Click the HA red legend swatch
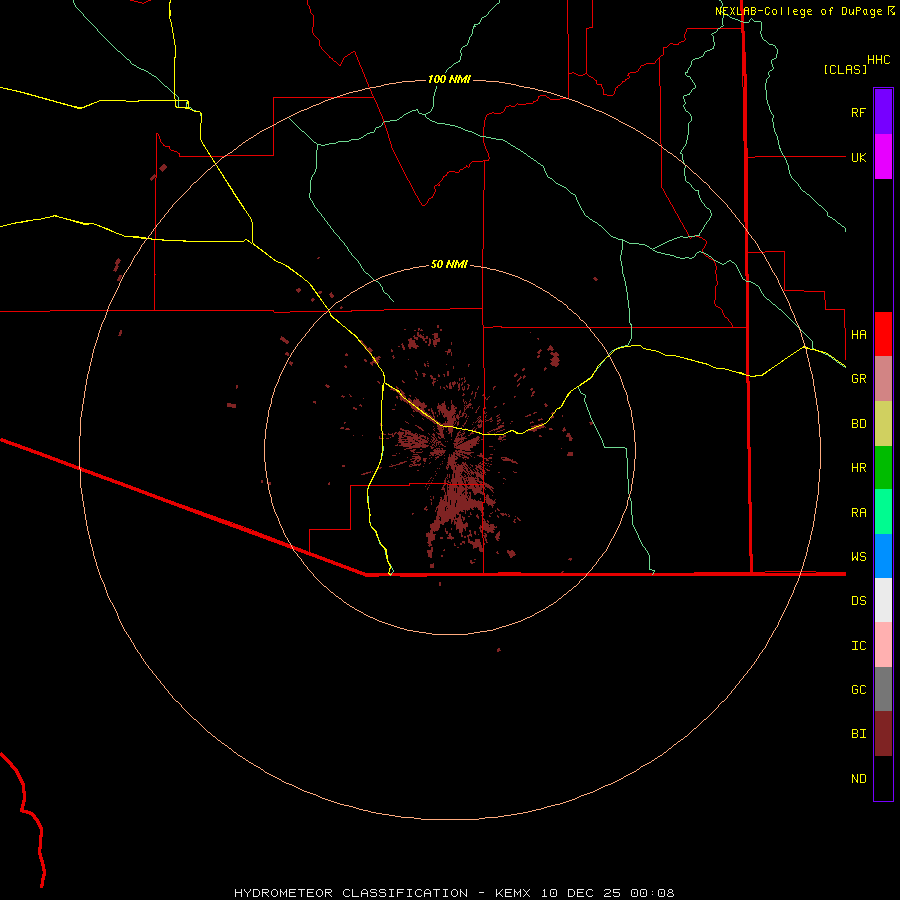The width and height of the screenshot is (900, 900). [883, 334]
